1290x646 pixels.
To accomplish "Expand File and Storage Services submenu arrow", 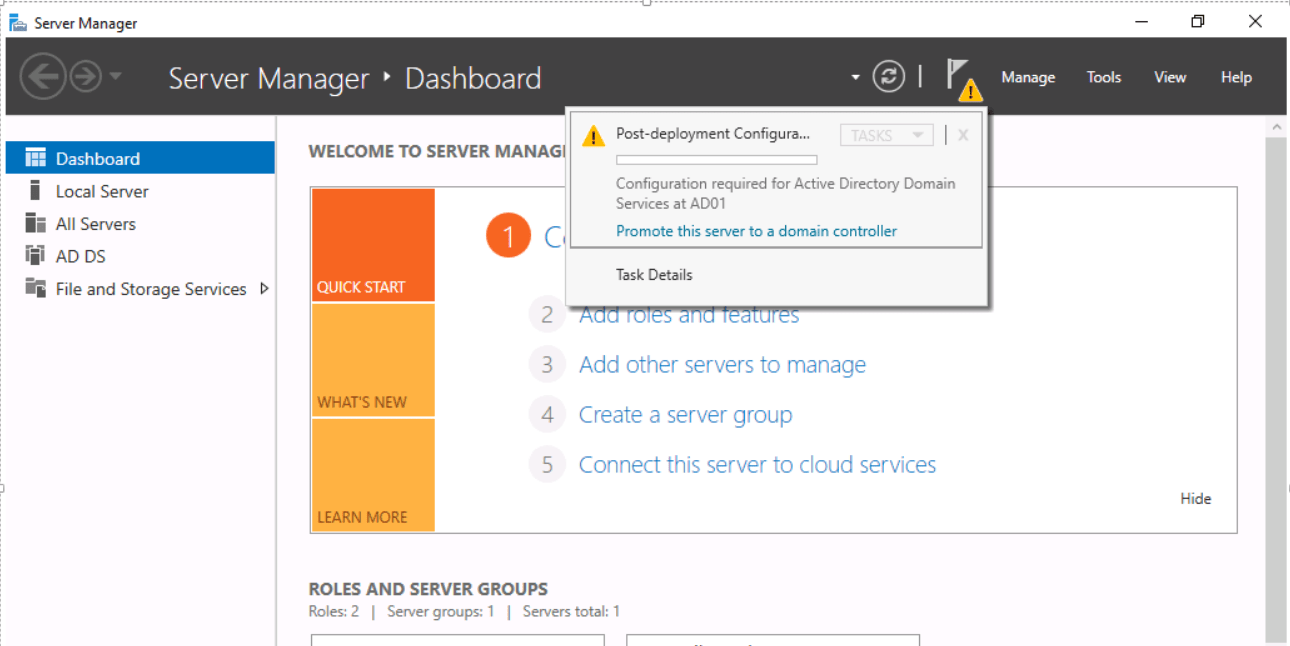I will tap(265, 288).
